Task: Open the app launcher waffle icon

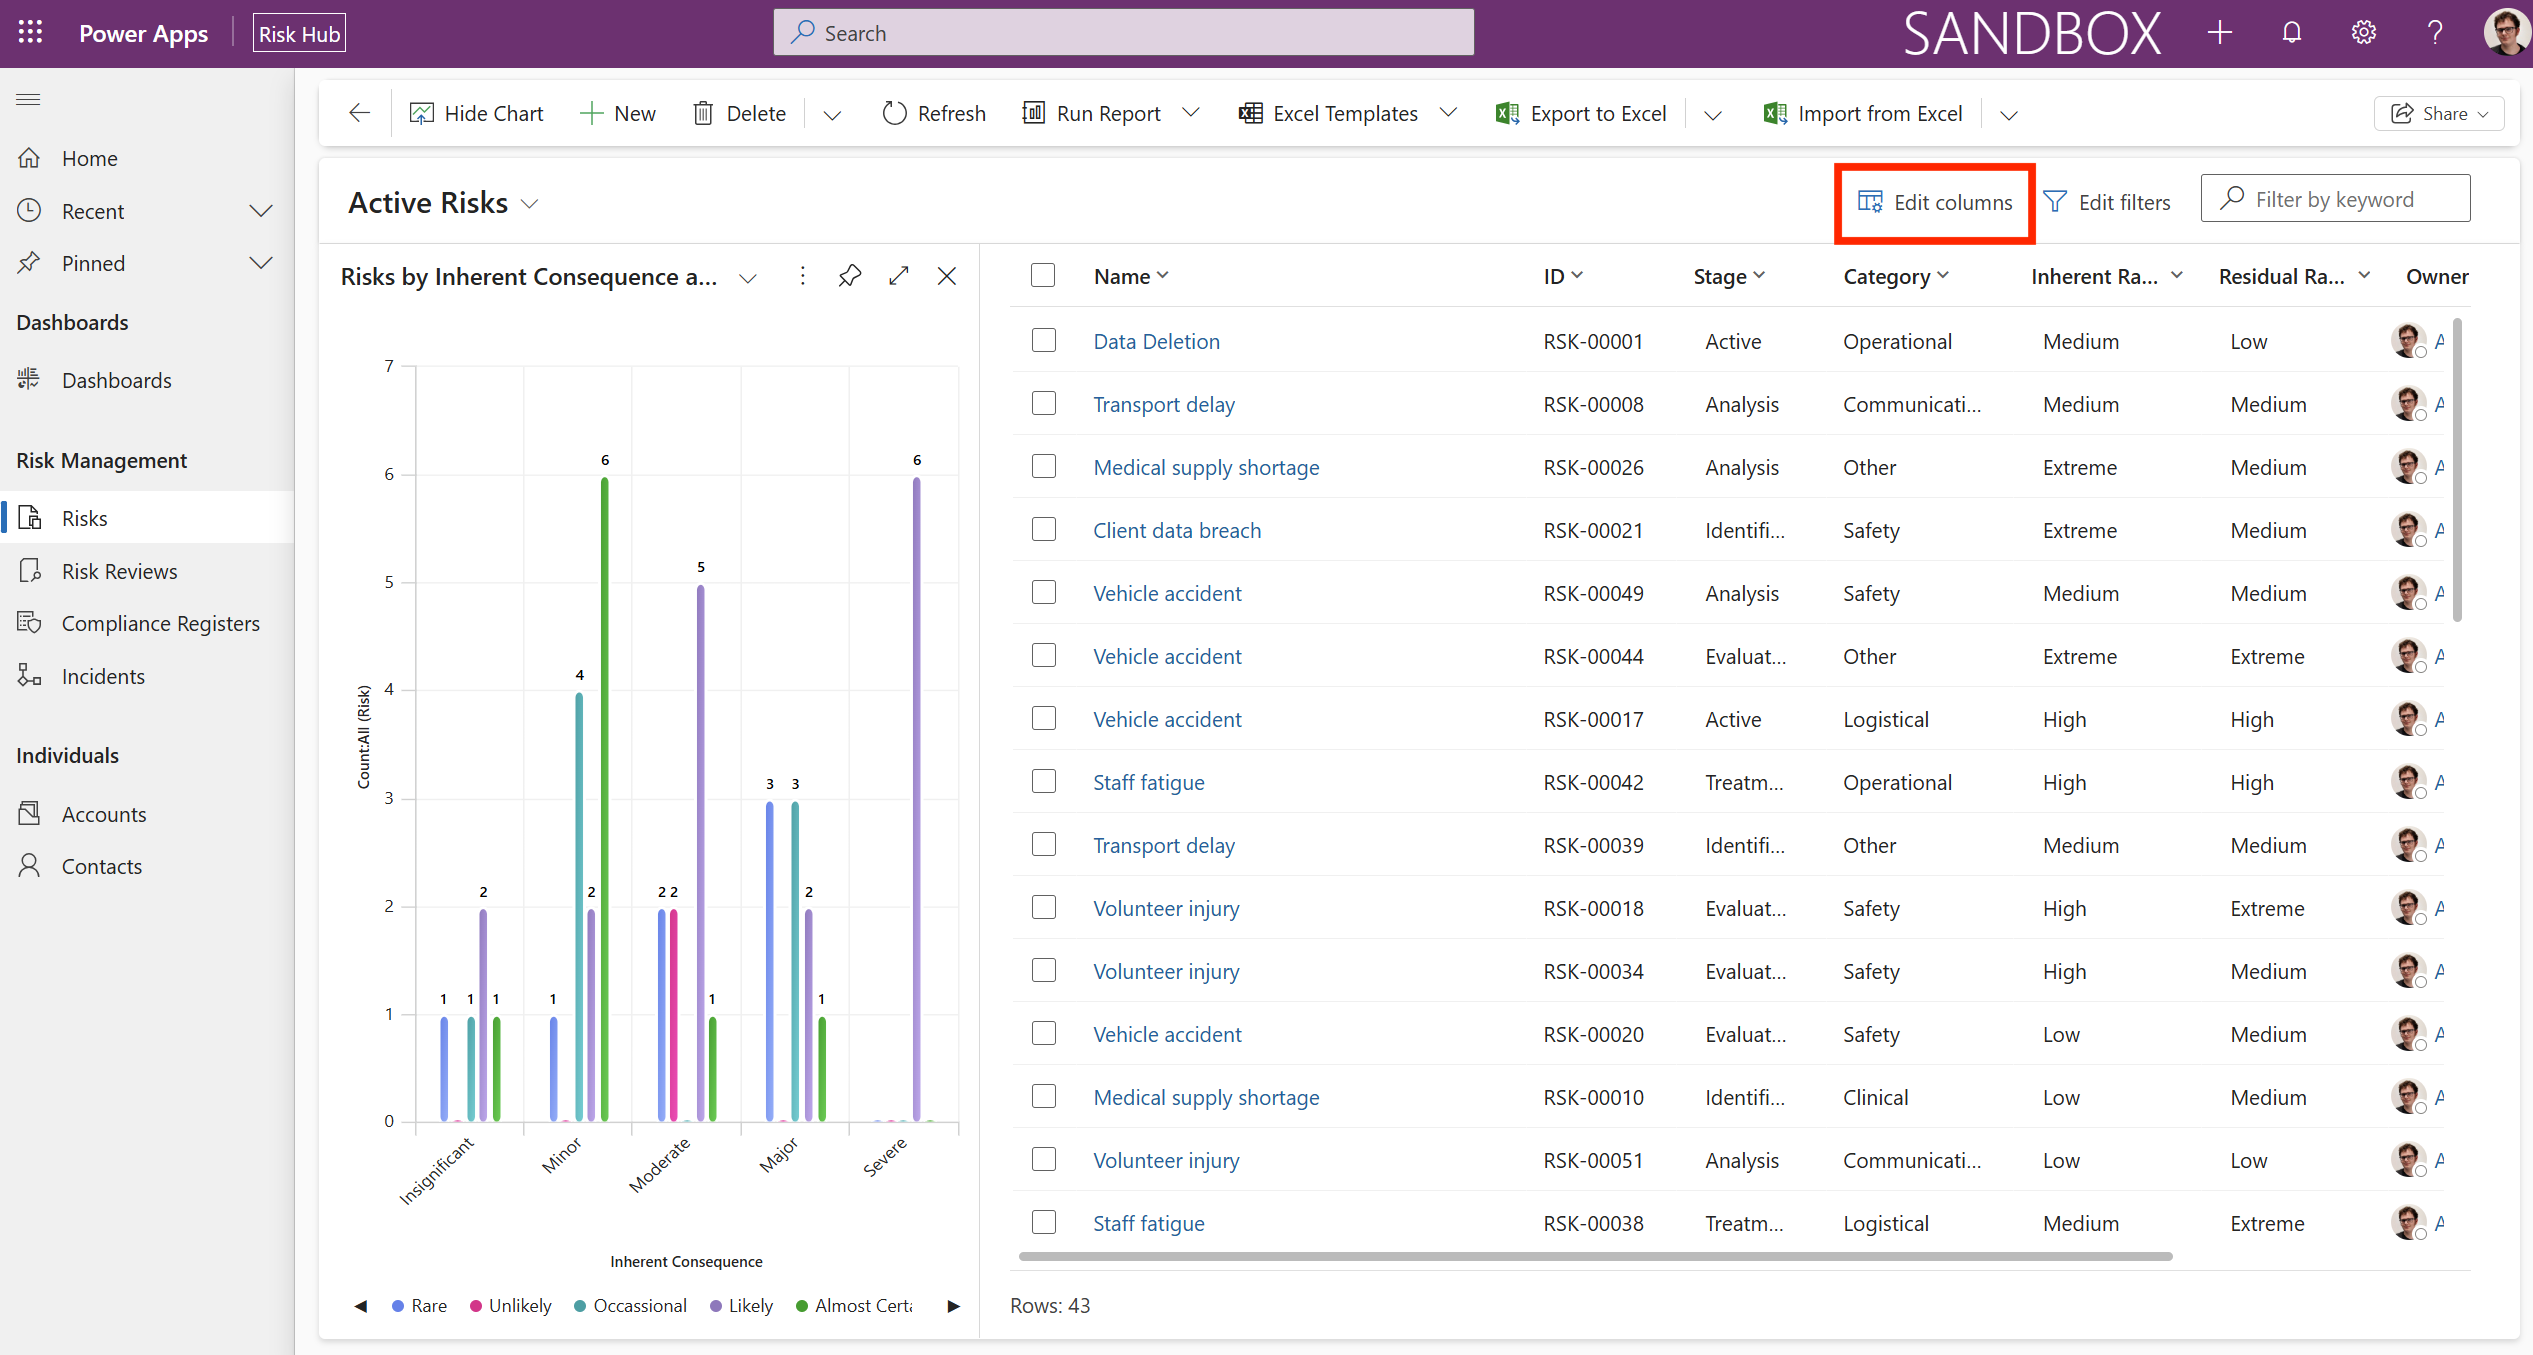Action: [x=30, y=33]
